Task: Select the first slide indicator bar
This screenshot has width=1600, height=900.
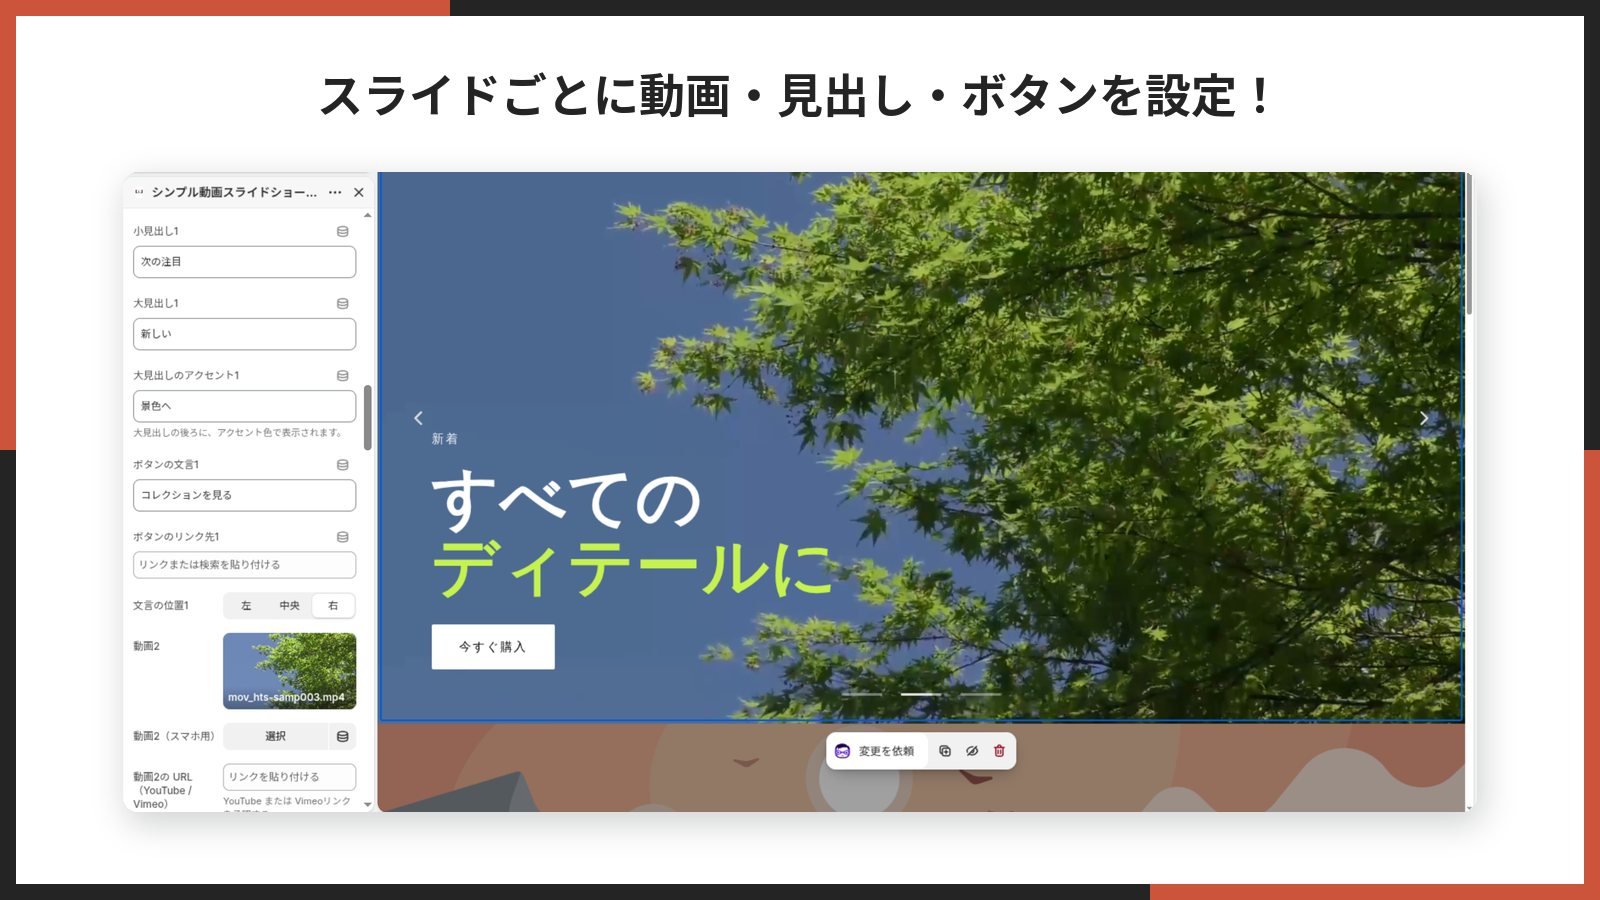Action: point(861,694)
